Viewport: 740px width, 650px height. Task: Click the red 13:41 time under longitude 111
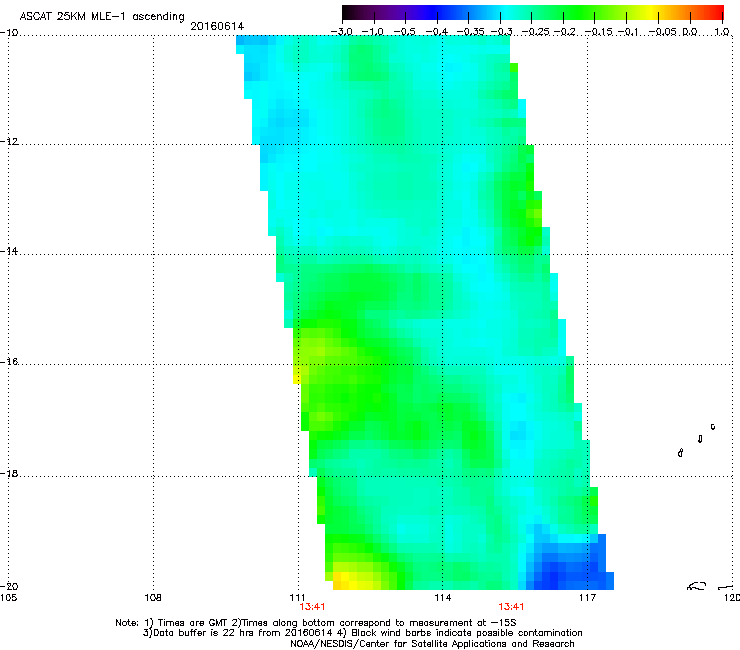click(312, 607)
